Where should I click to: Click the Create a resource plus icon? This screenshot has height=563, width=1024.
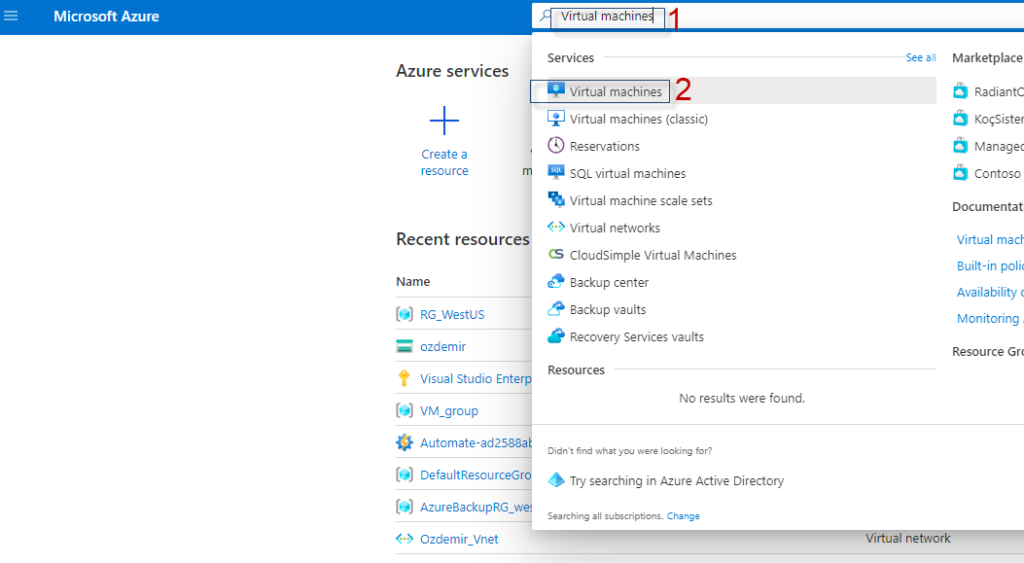[444, 121]
